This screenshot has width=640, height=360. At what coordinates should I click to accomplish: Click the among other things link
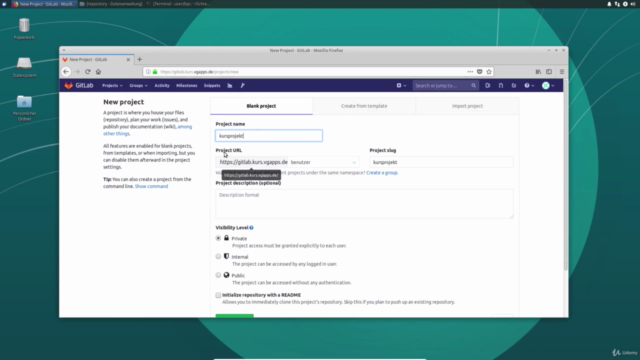click(147, 130)
